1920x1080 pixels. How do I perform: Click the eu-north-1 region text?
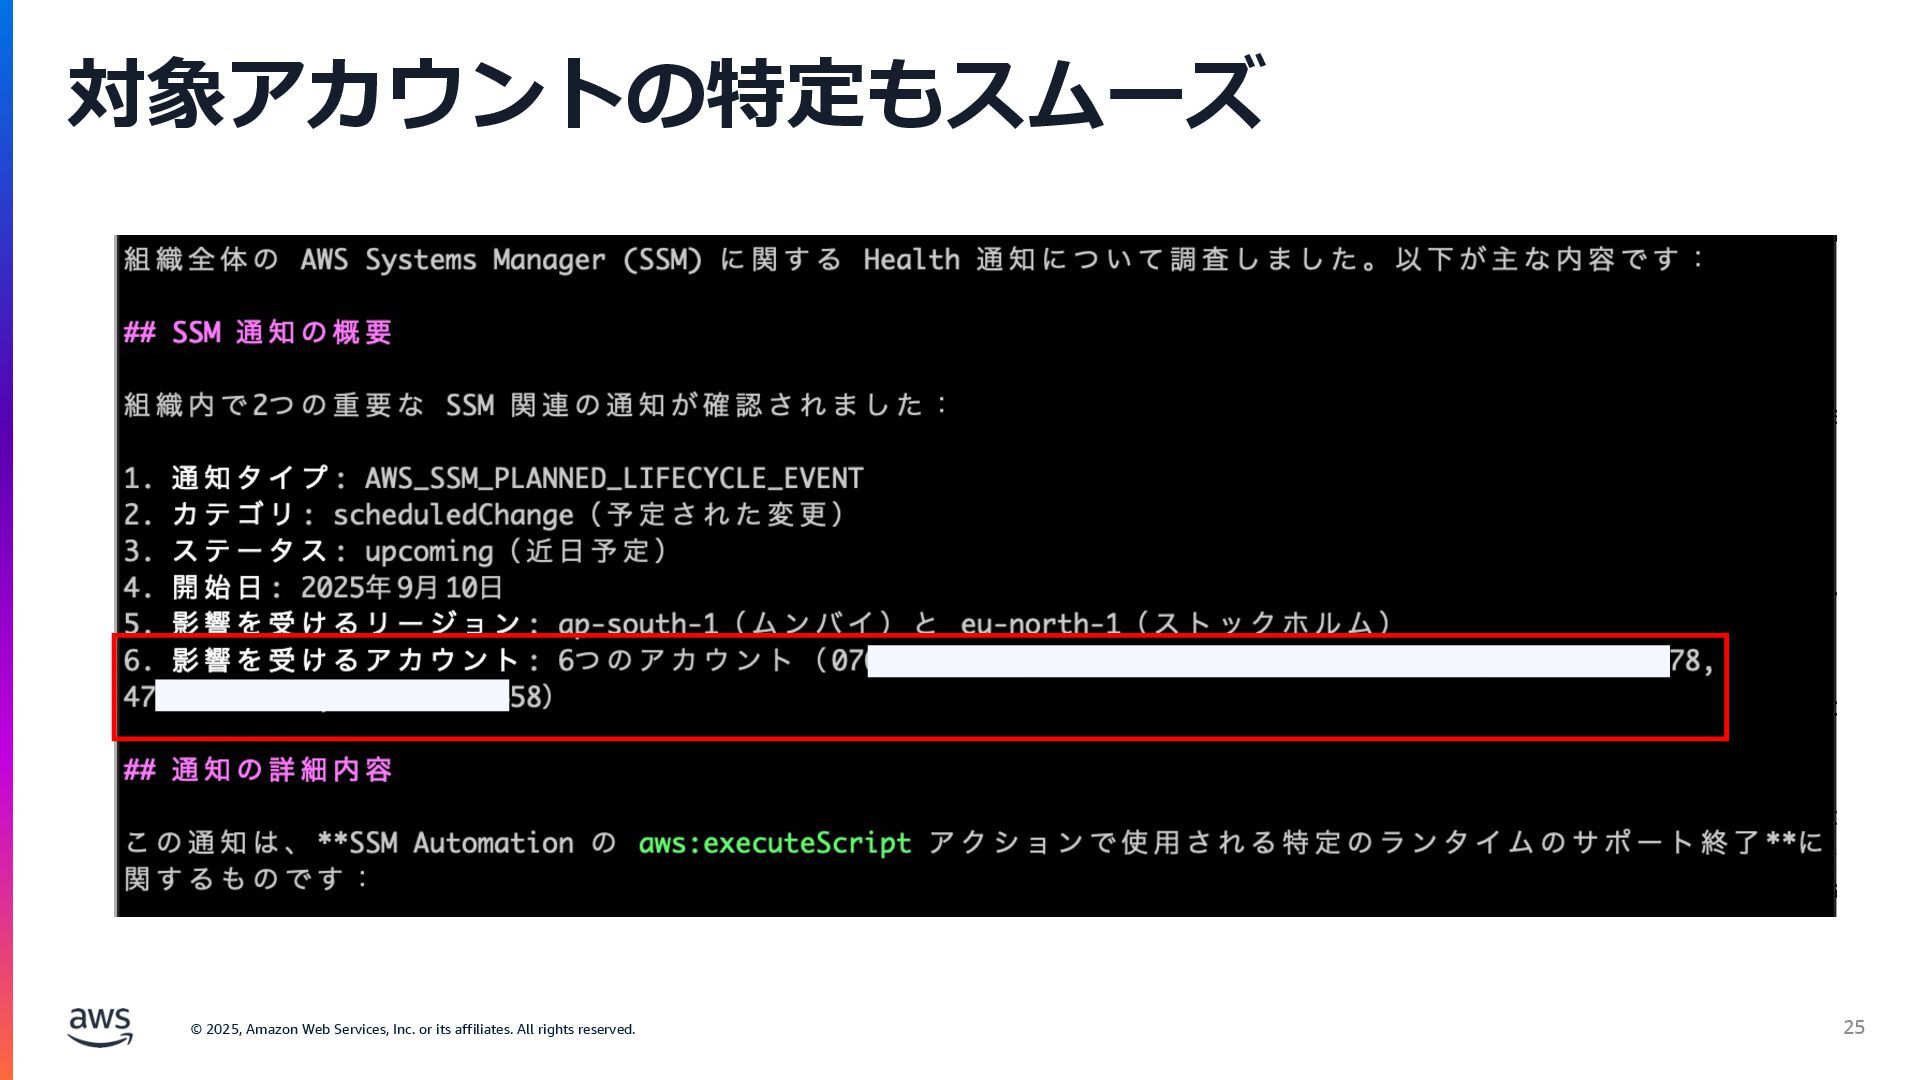pos(1039,624)
